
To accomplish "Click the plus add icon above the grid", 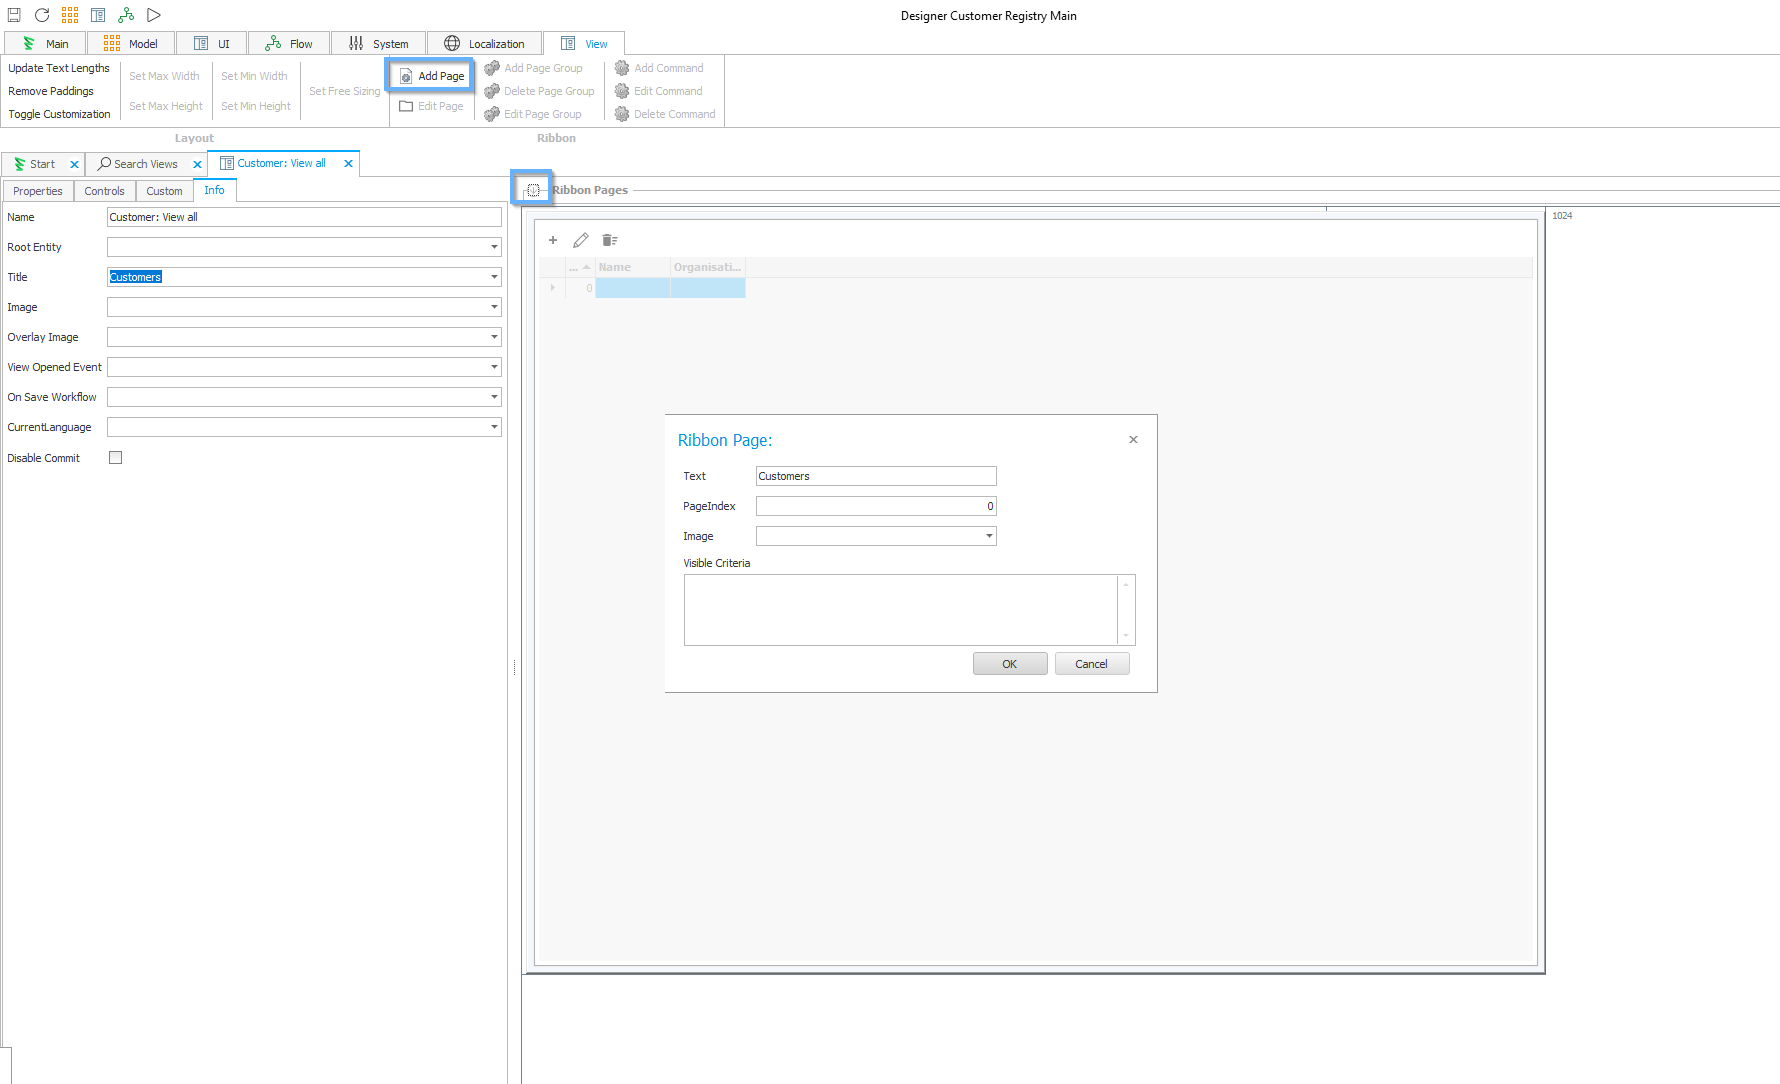I will [x=553, y=240].
